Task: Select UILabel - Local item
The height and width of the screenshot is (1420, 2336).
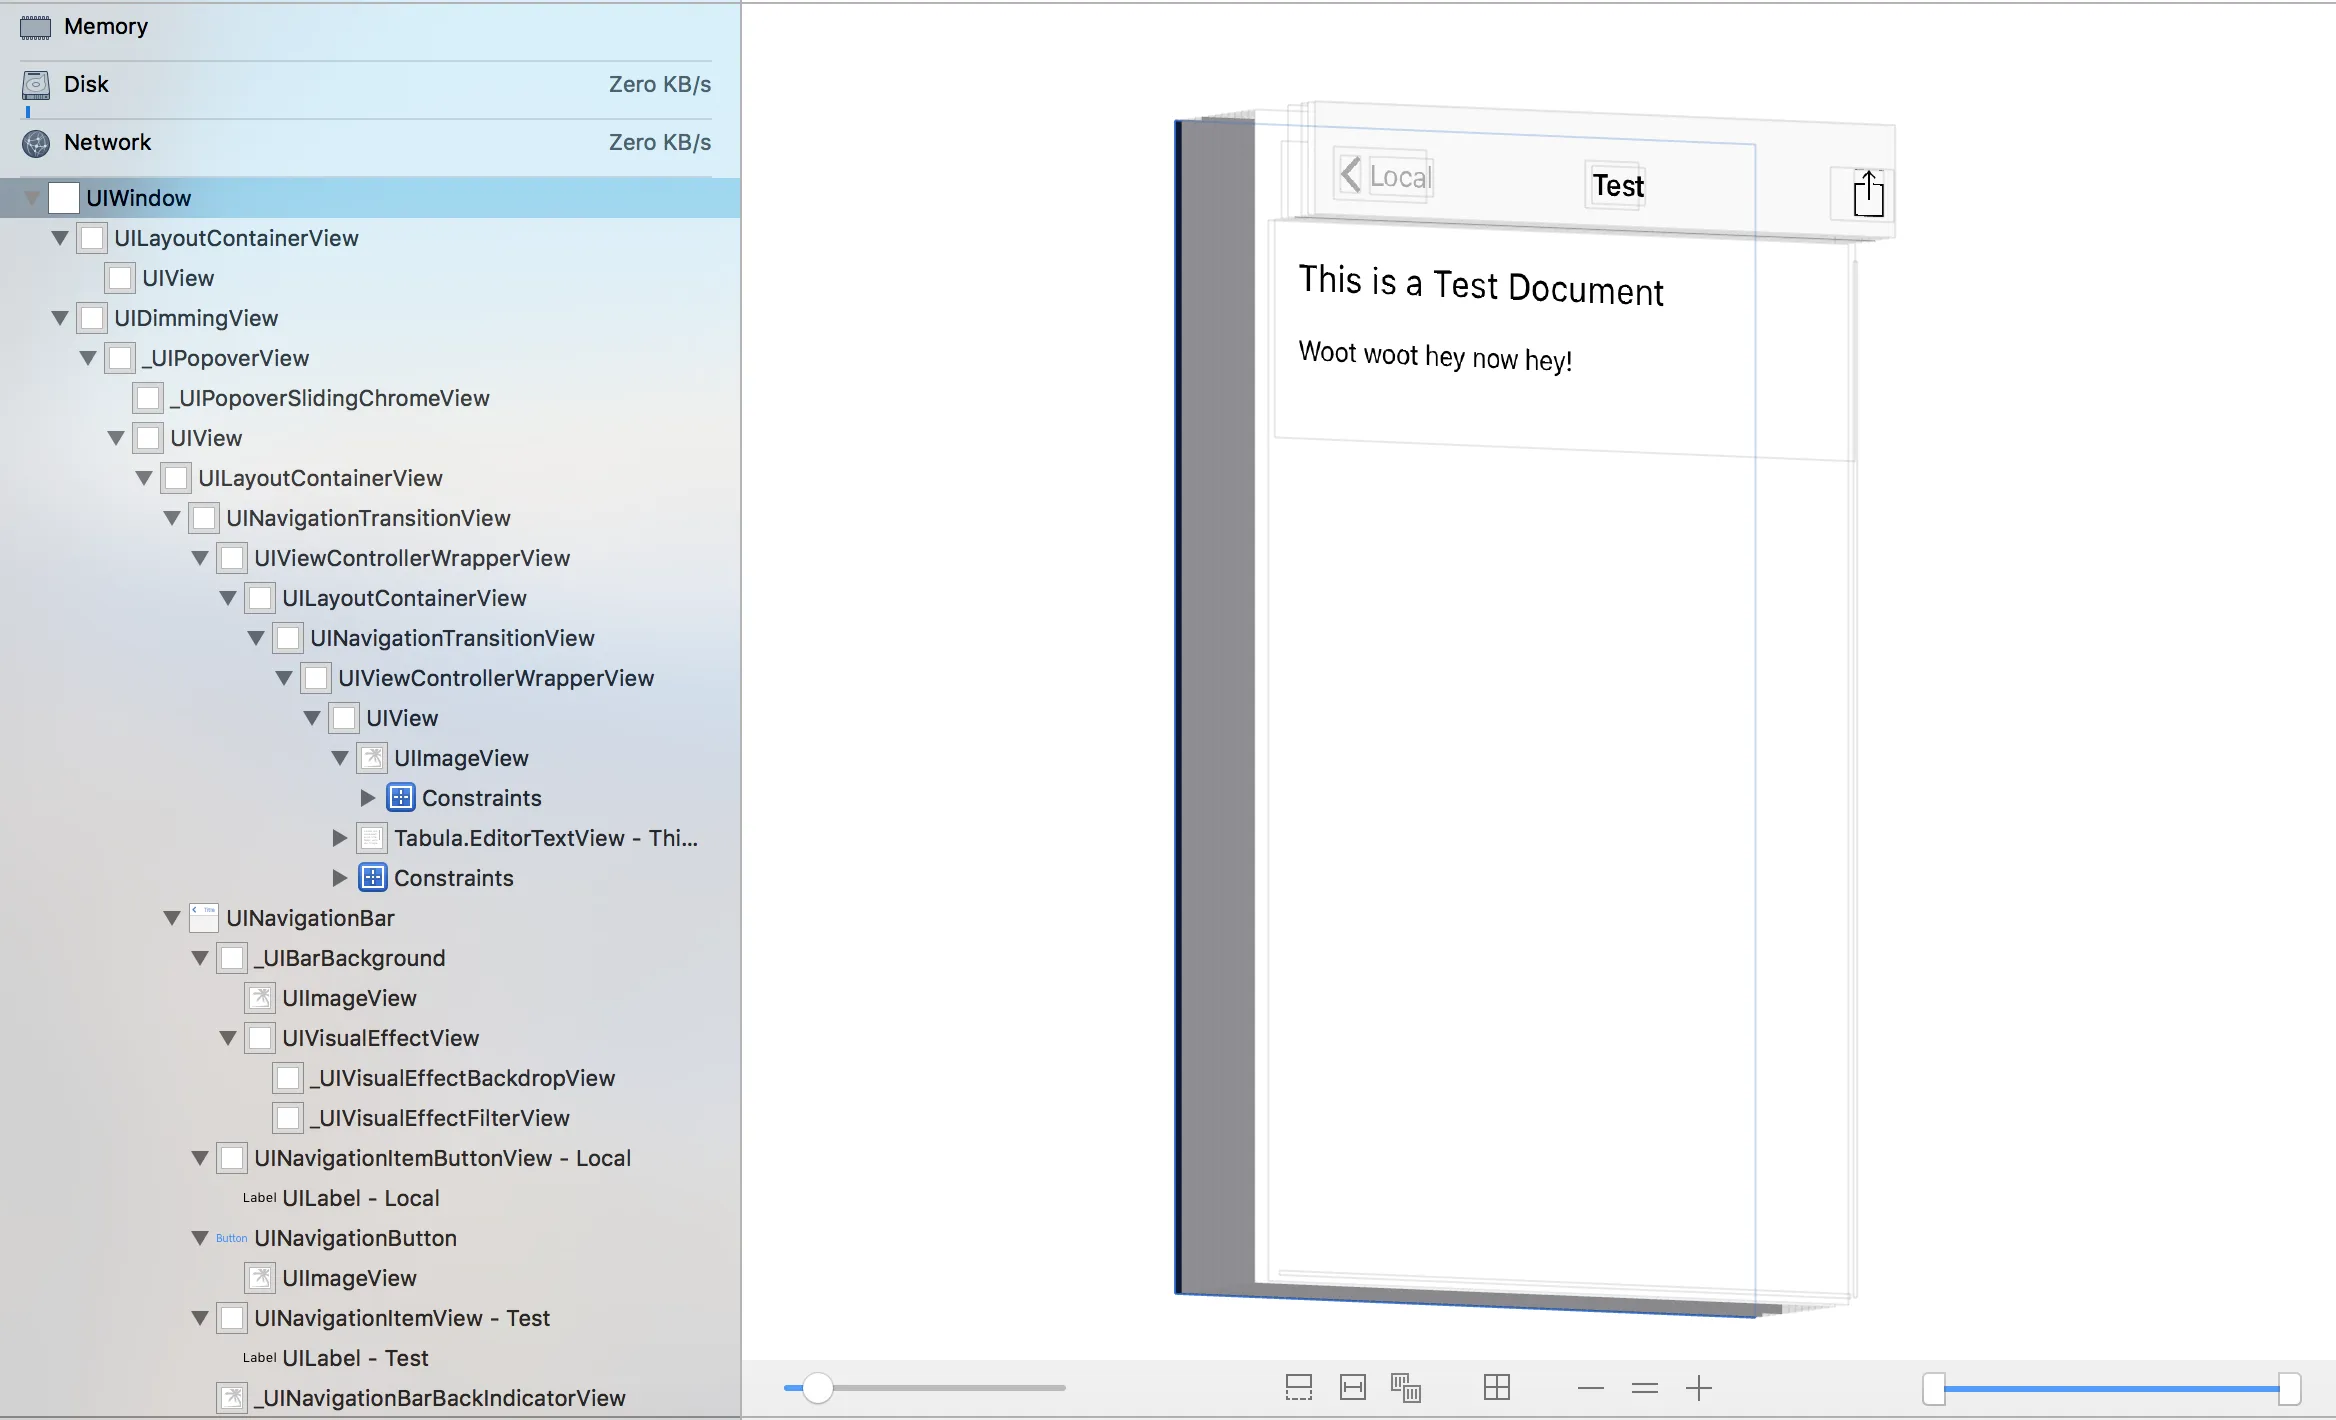Action: [360, 1198]
